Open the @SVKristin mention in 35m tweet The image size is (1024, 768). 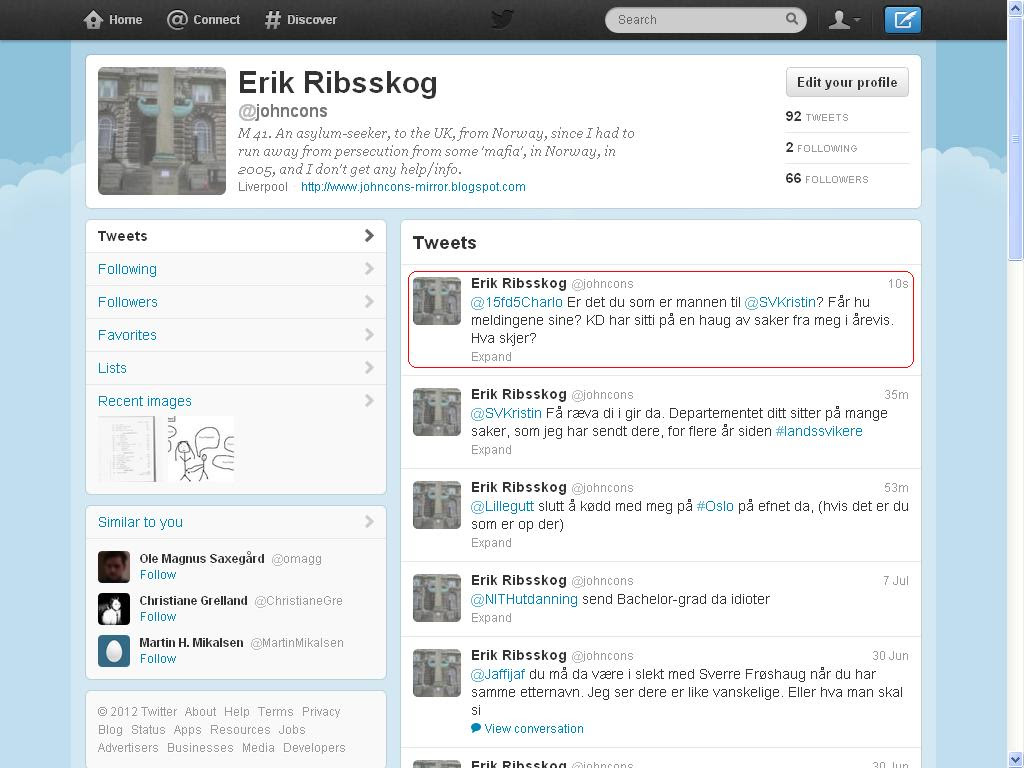coord(506,413)
